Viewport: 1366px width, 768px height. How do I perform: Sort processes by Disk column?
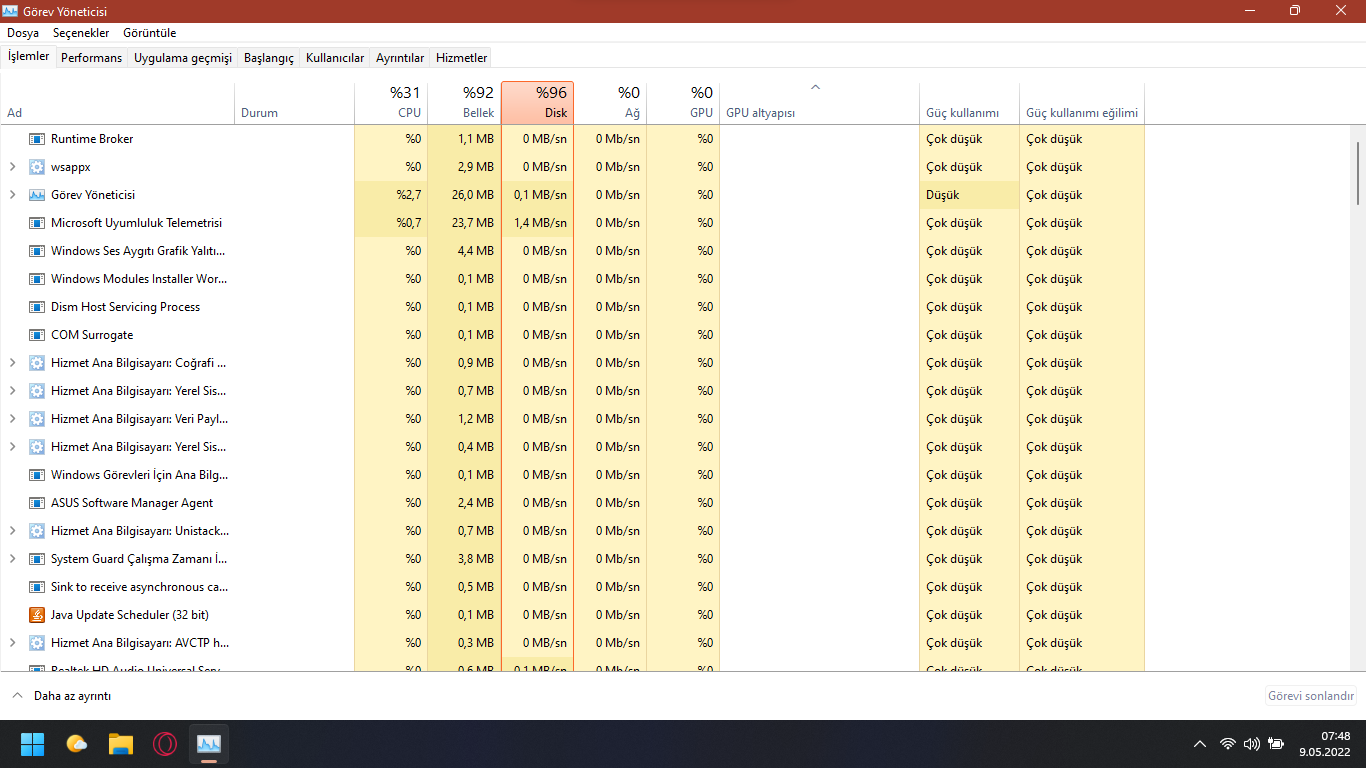(537, 103)
